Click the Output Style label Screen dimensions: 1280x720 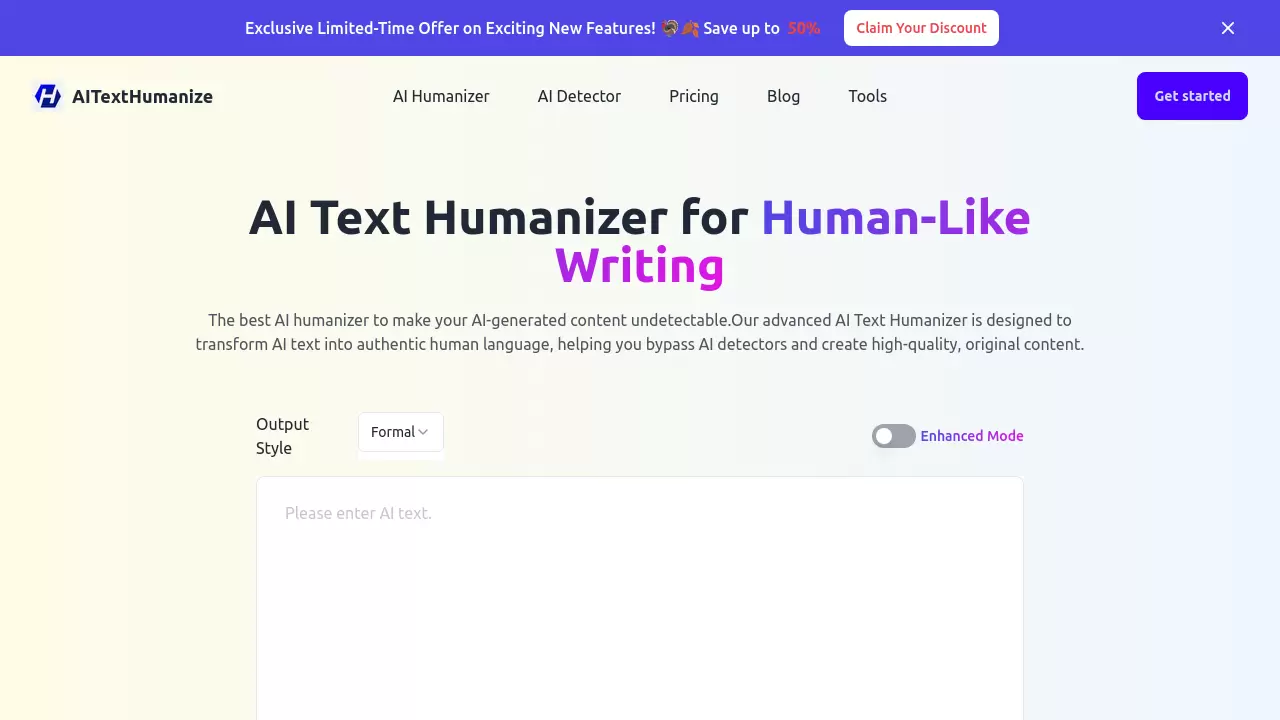[282, 436]
